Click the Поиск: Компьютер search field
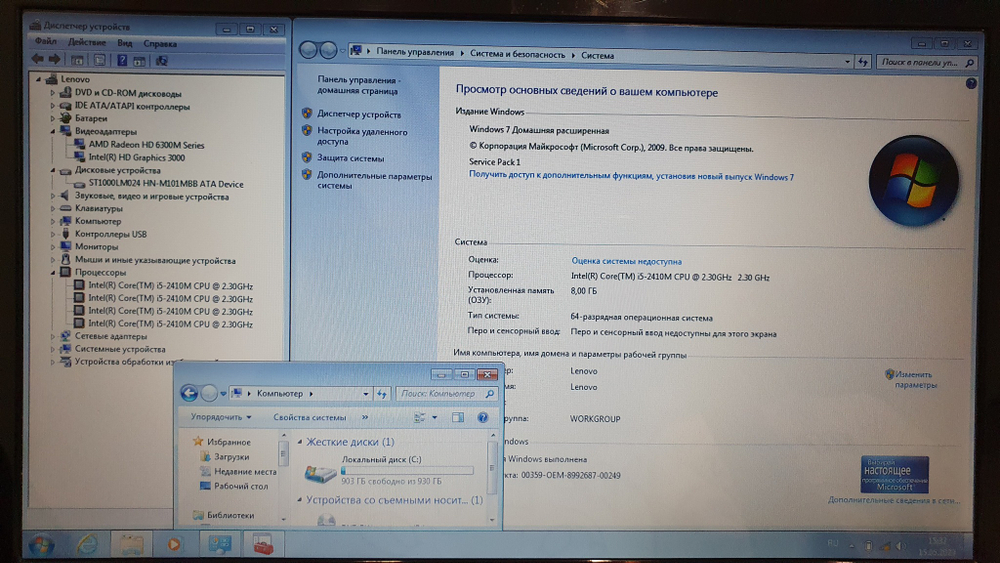Screen dimensions: 1000x563 point(446,394)
